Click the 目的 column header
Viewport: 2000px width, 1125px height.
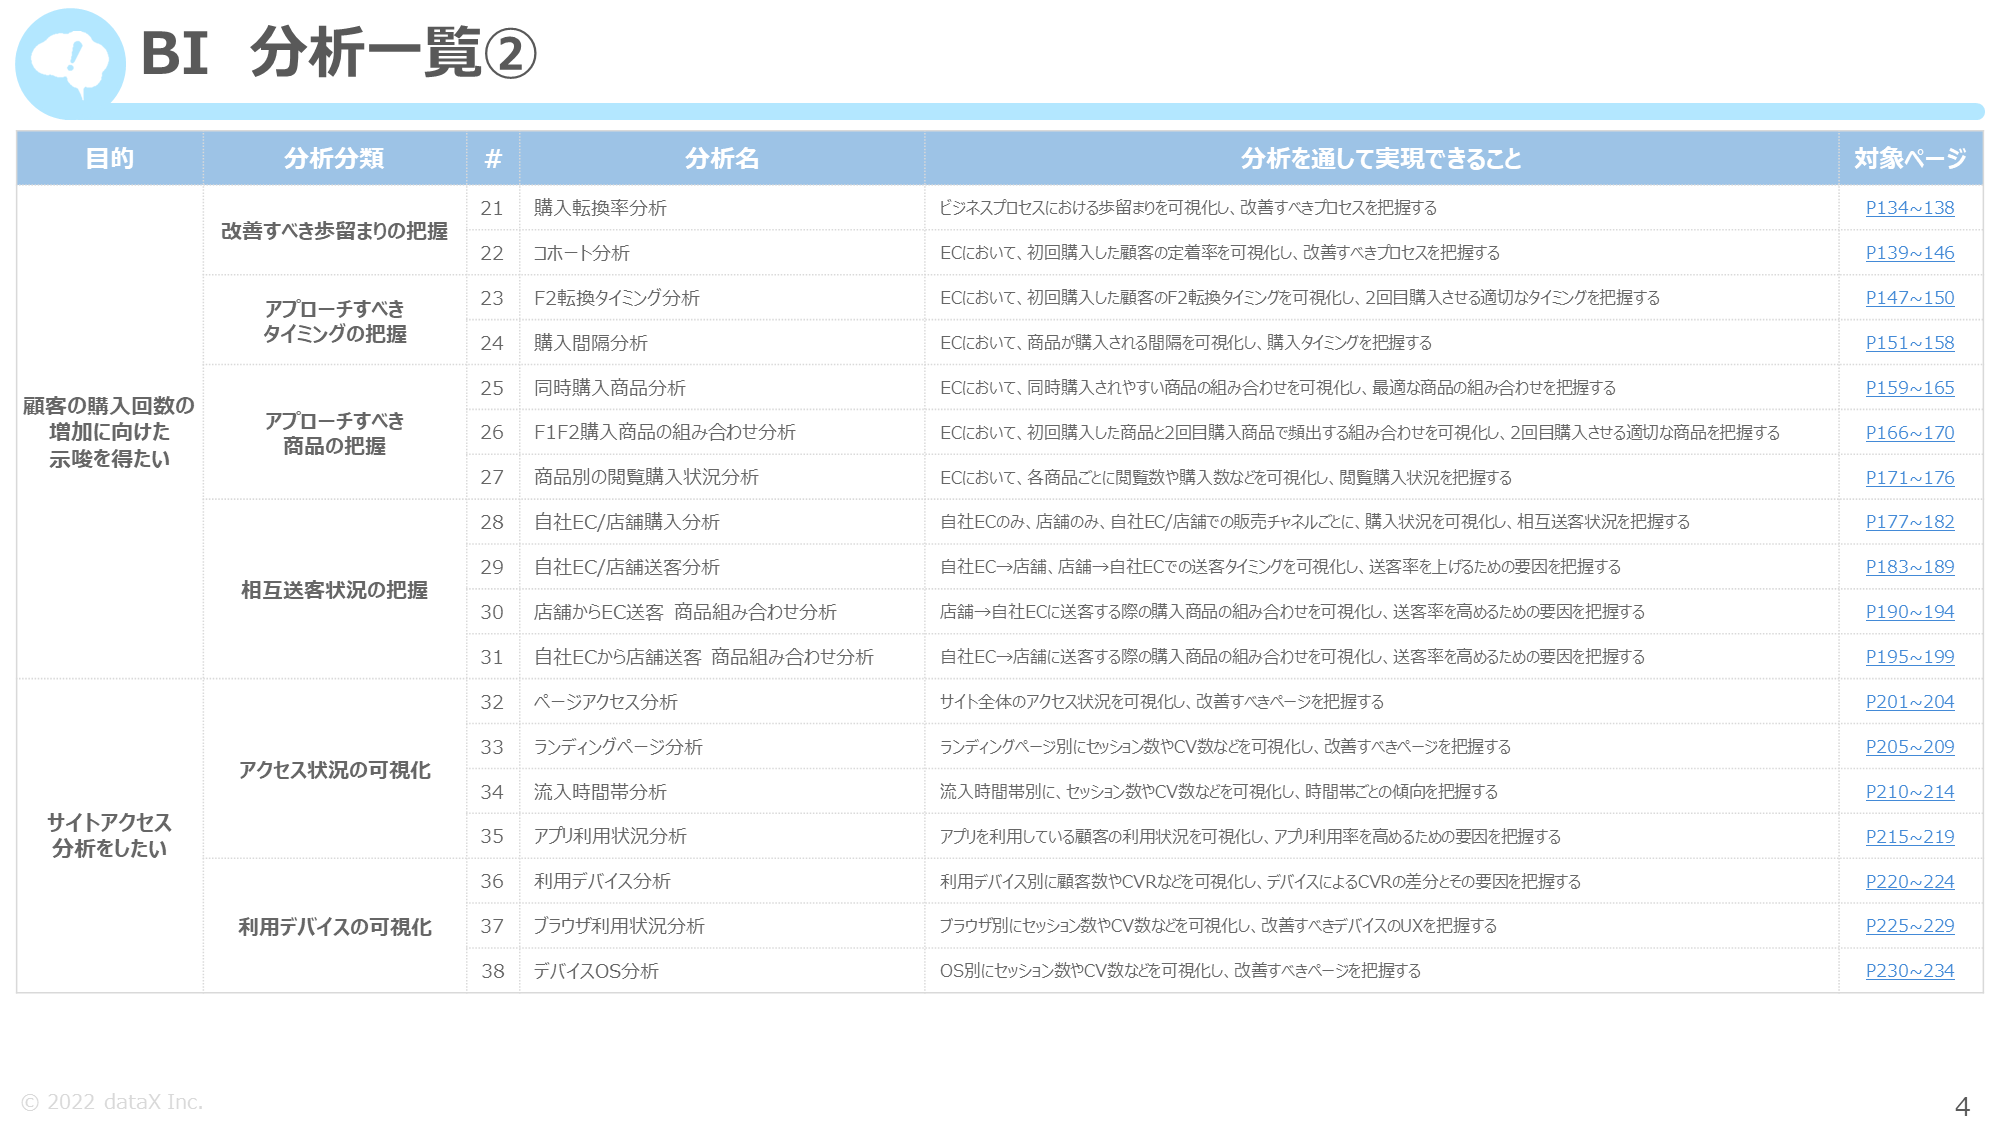pos(110,158)
